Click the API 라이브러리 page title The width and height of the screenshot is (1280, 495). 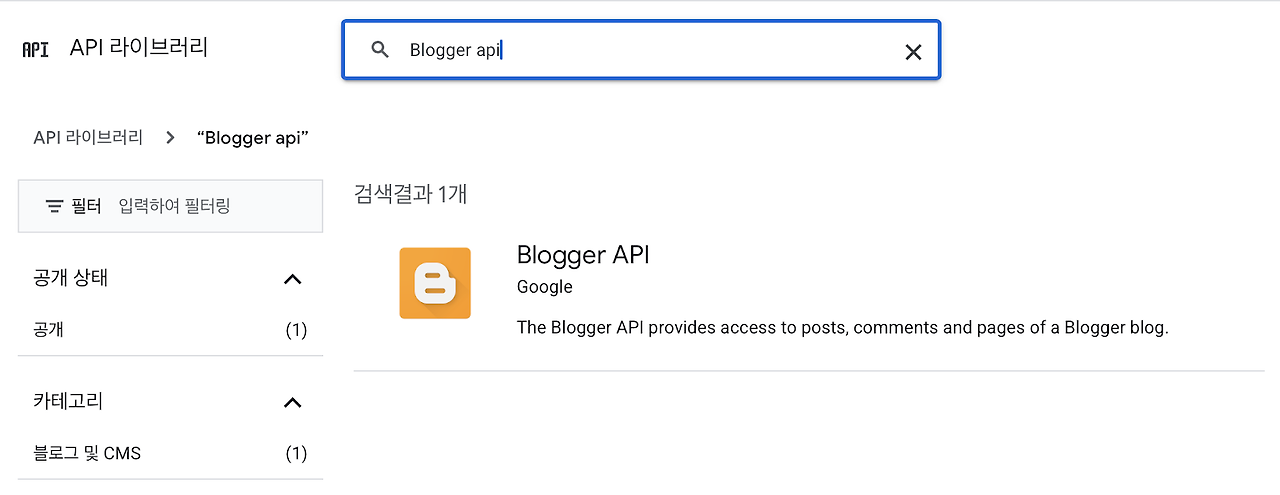click(x=139, y=47)
